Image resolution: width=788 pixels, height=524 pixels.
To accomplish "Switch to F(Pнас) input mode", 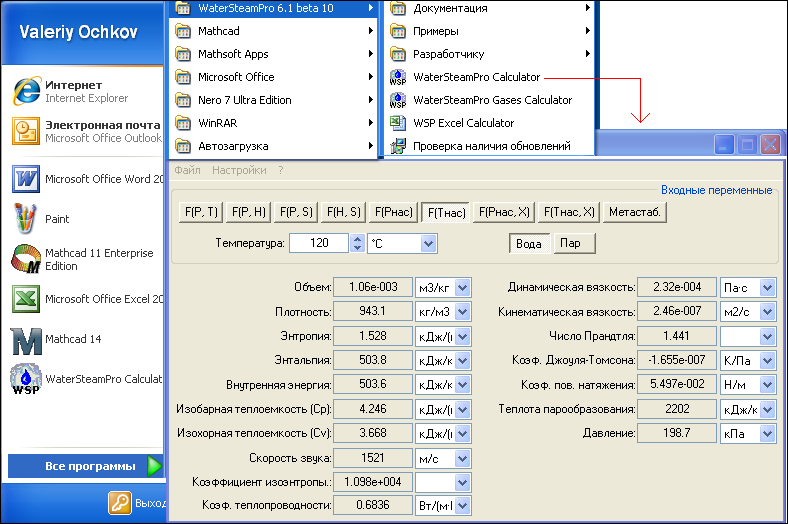I will (393, 212).
